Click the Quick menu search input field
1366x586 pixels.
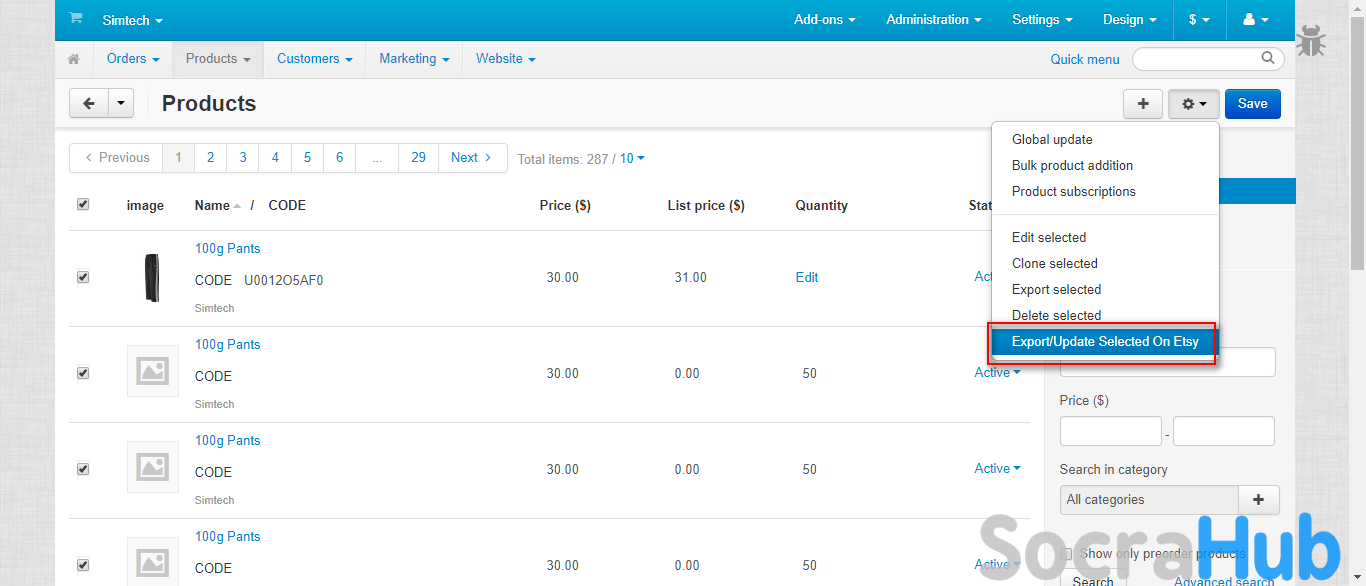(x=1198, y=59)
